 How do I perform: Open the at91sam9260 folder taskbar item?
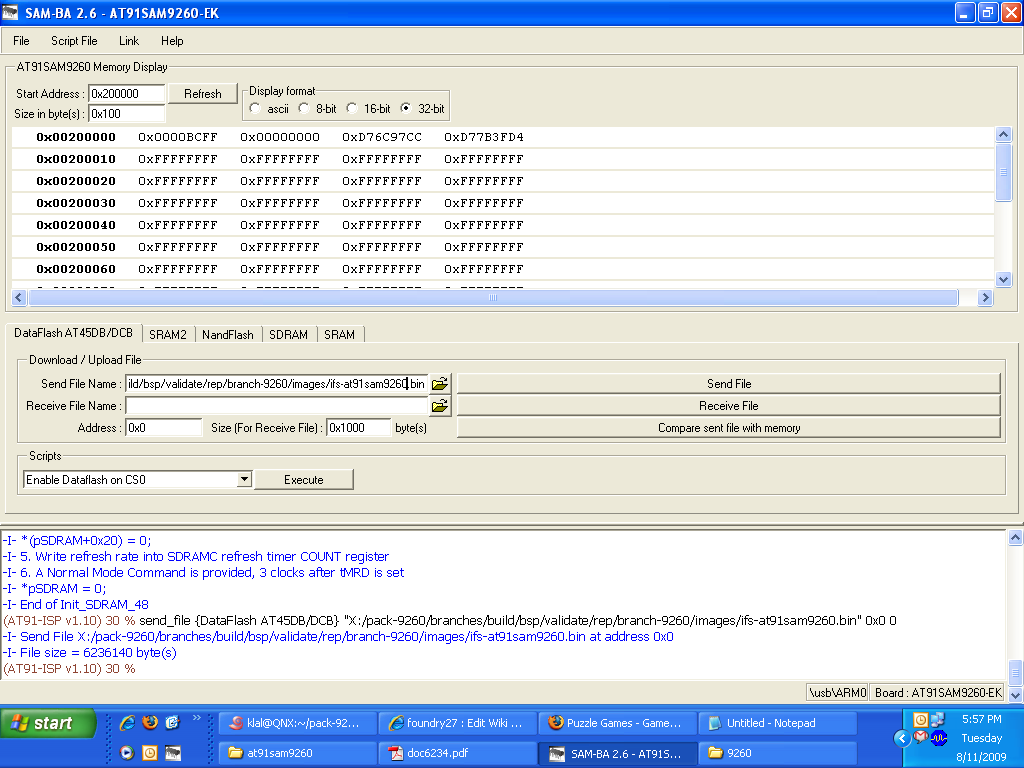coord(298,753)
